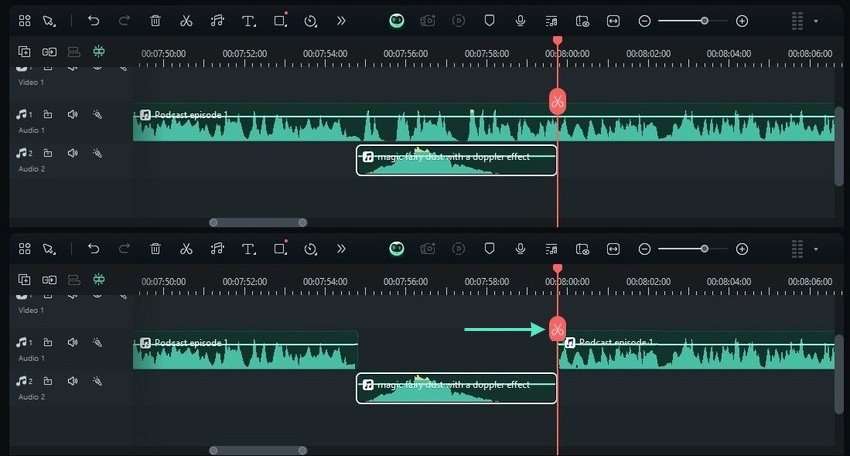Mute Audio 1 track in bottom timeline
850x456 pixels.
(x=72, y=342)
